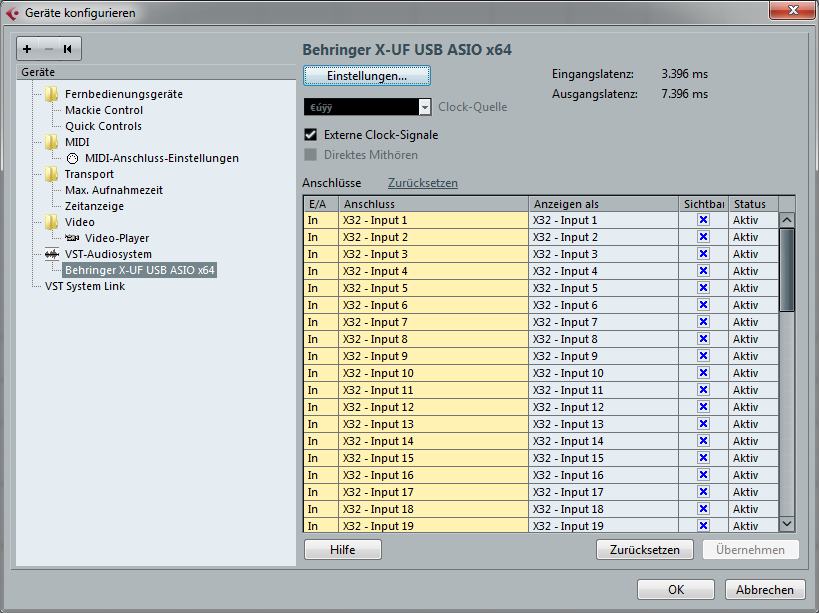The image size is (819, 613).
Task: Click Anschluss cell 'X32 - Input 16'
Action: click(434, 475)
